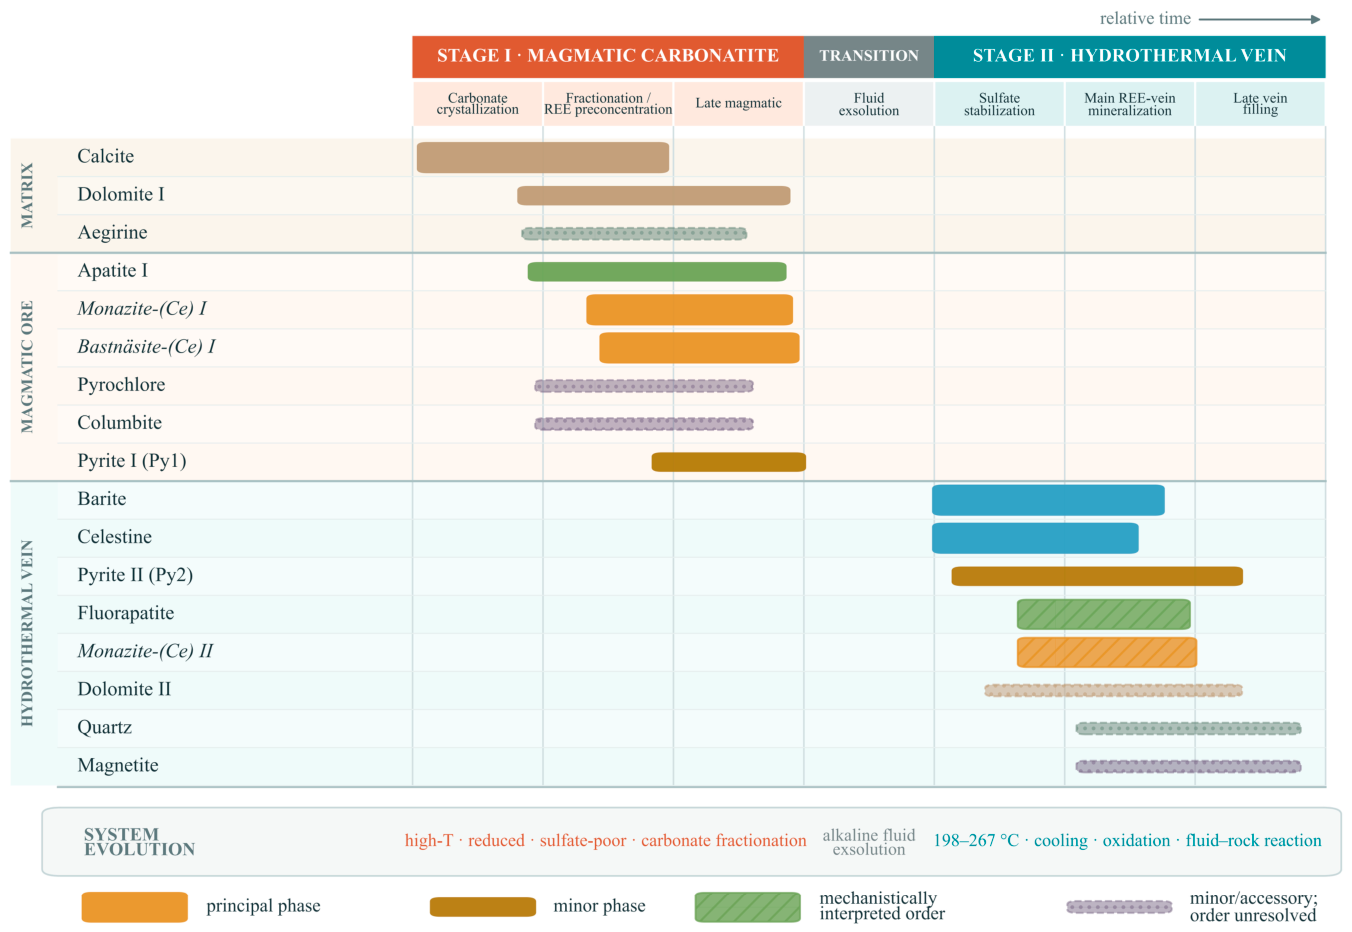Select the Late vein filling column header
Screen dimensions: 1352x932
tap(1260, 104)
